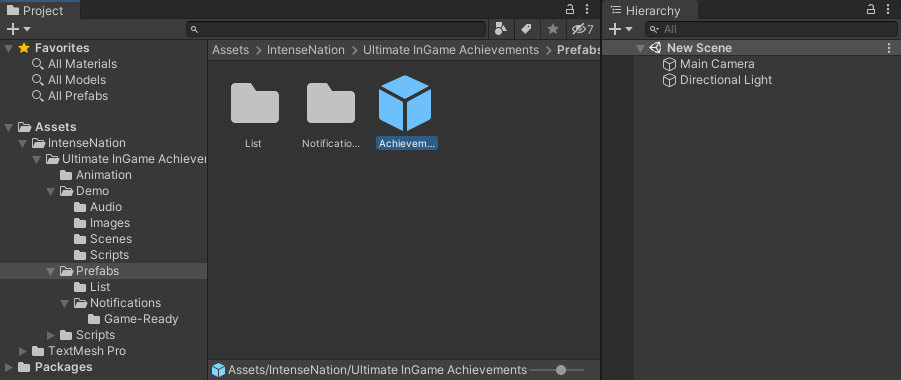Click the Assets folder icon in tree

coord(24,127)
